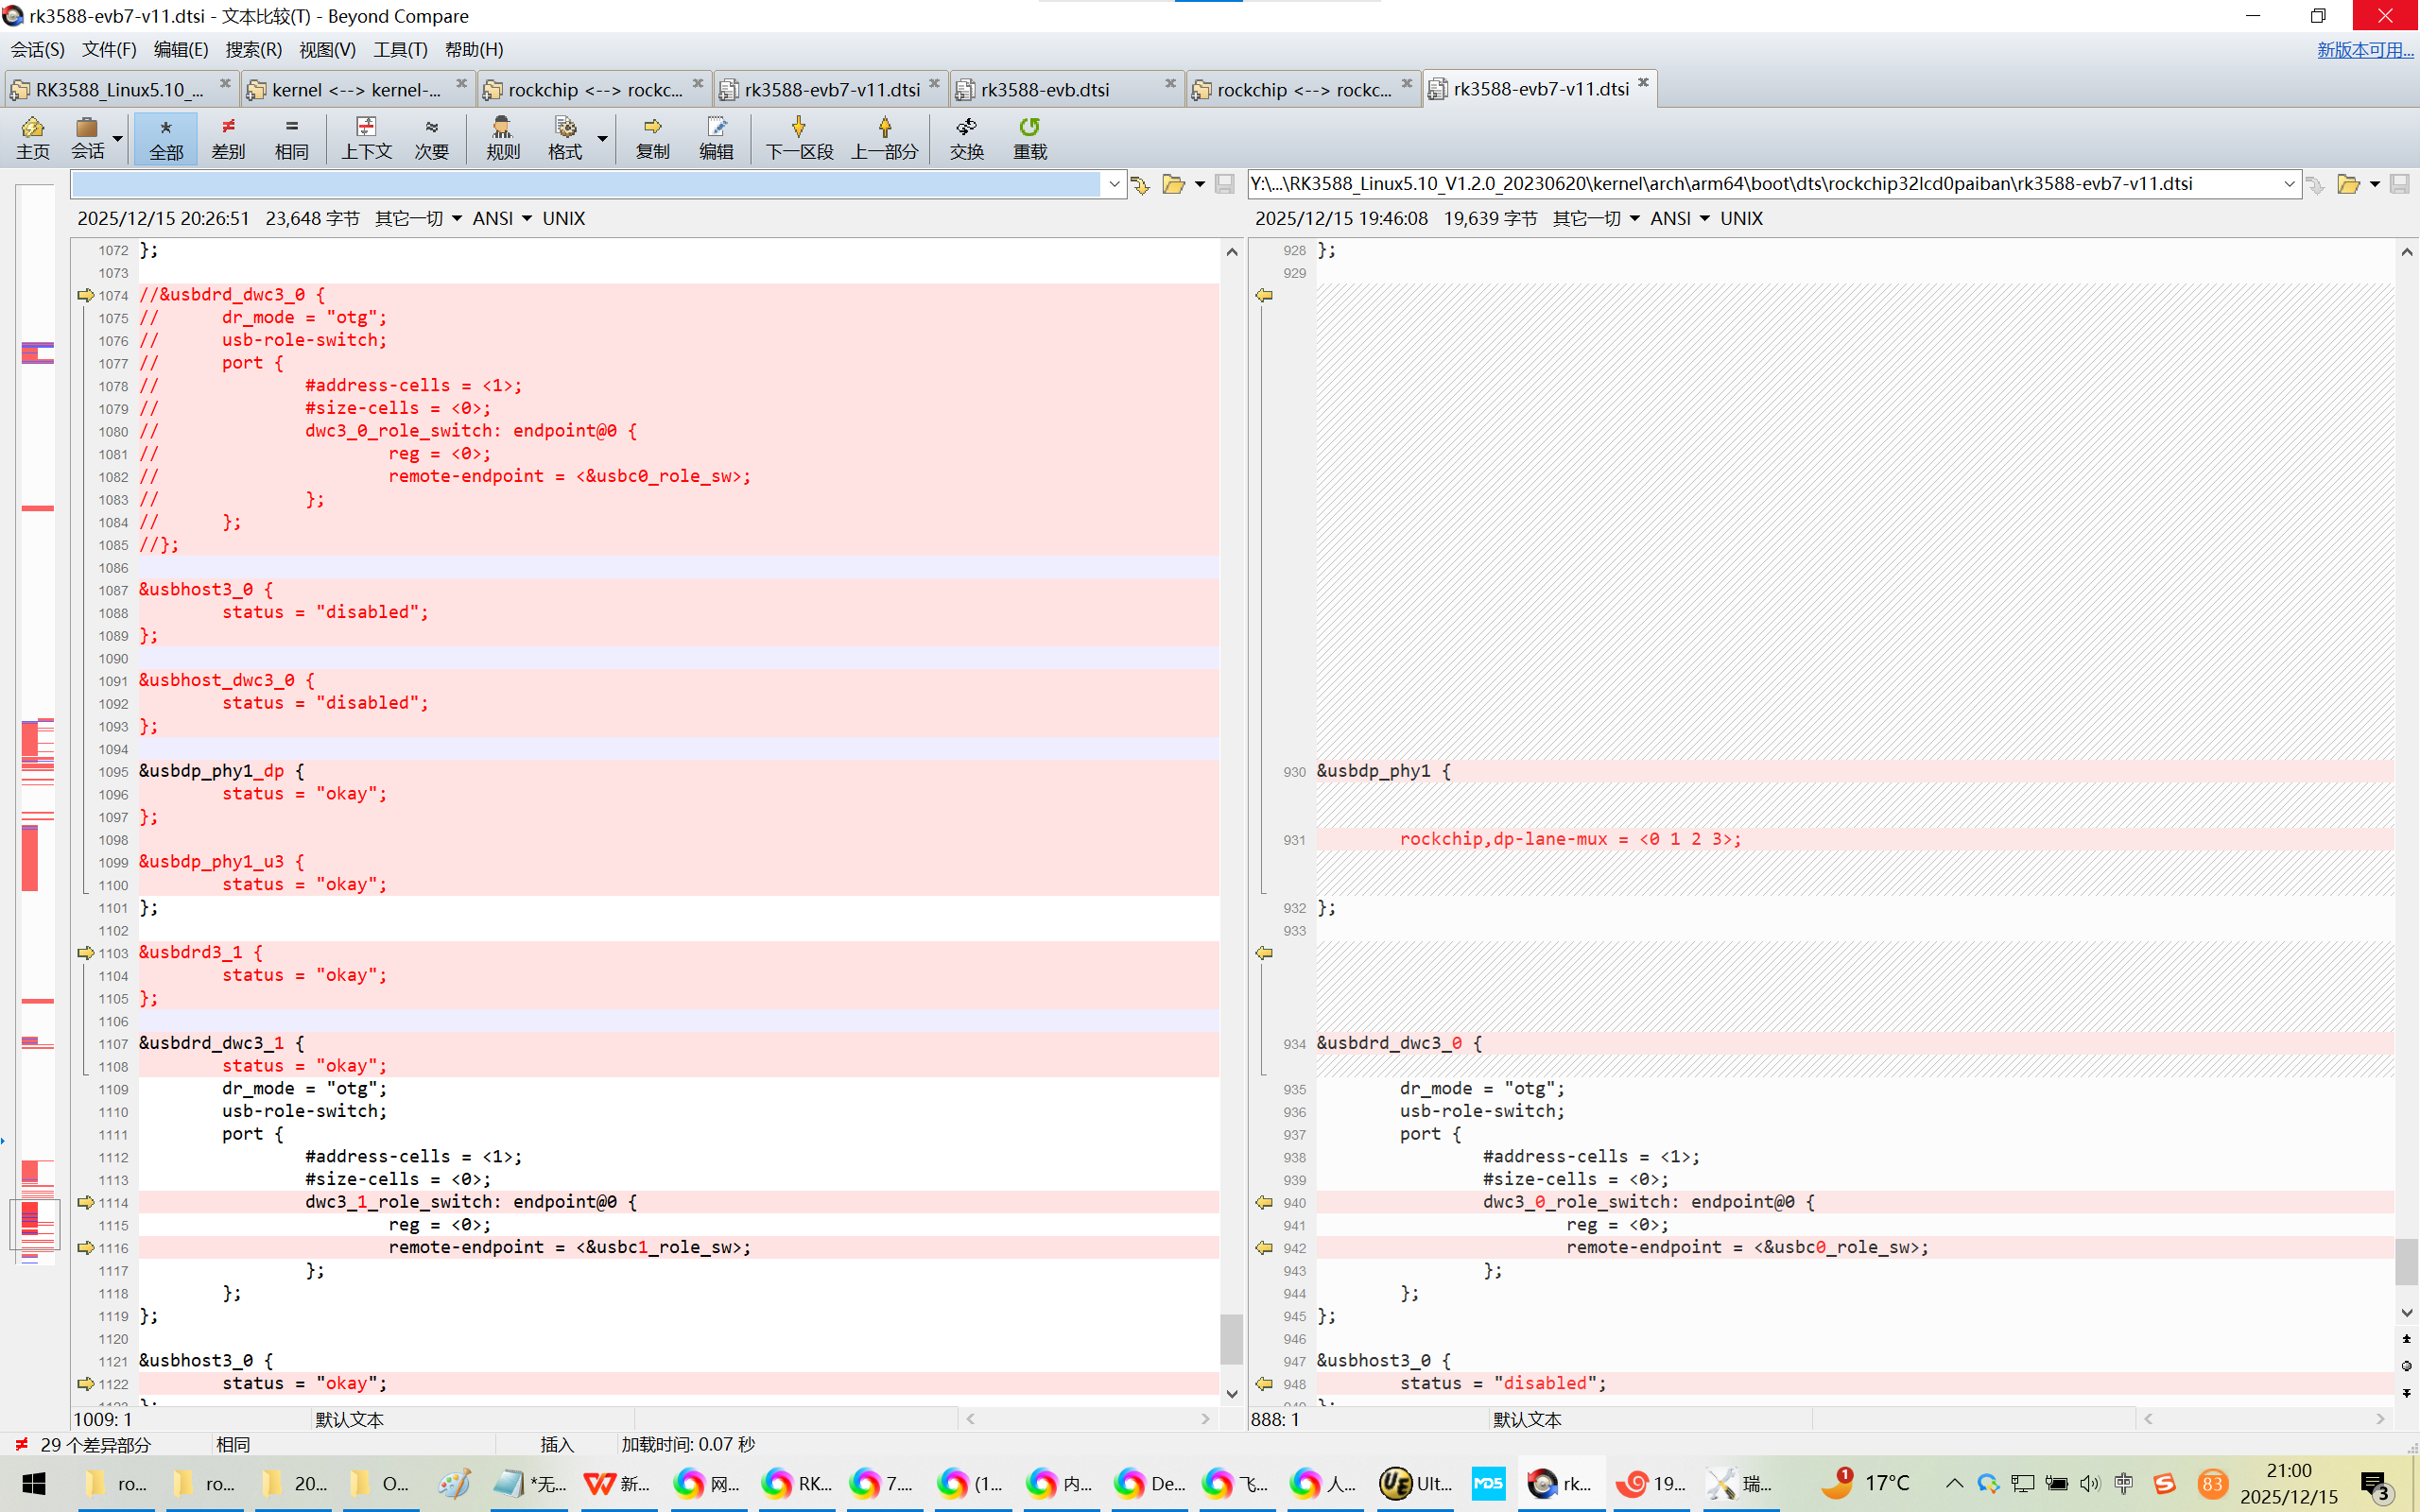
Task: Expand the Format (格式) dropdown arrow
Action: 602,138
